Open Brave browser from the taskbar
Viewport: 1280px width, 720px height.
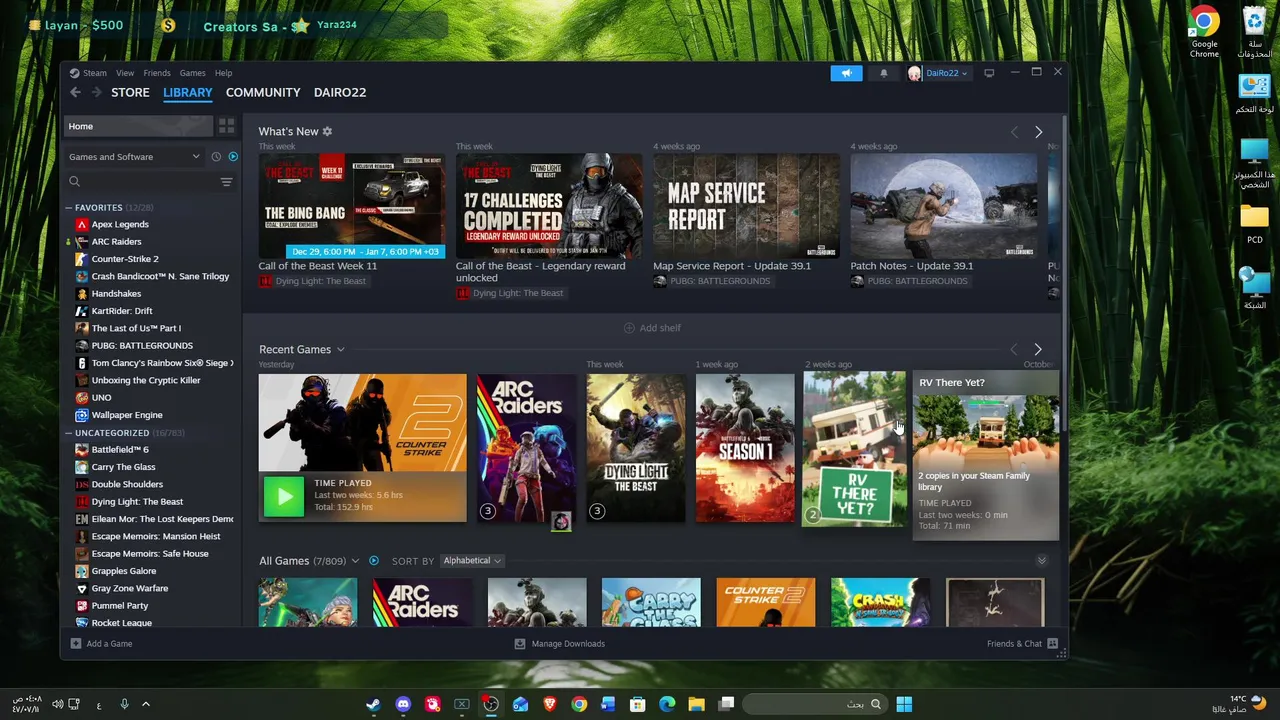[x=549, y=704]
